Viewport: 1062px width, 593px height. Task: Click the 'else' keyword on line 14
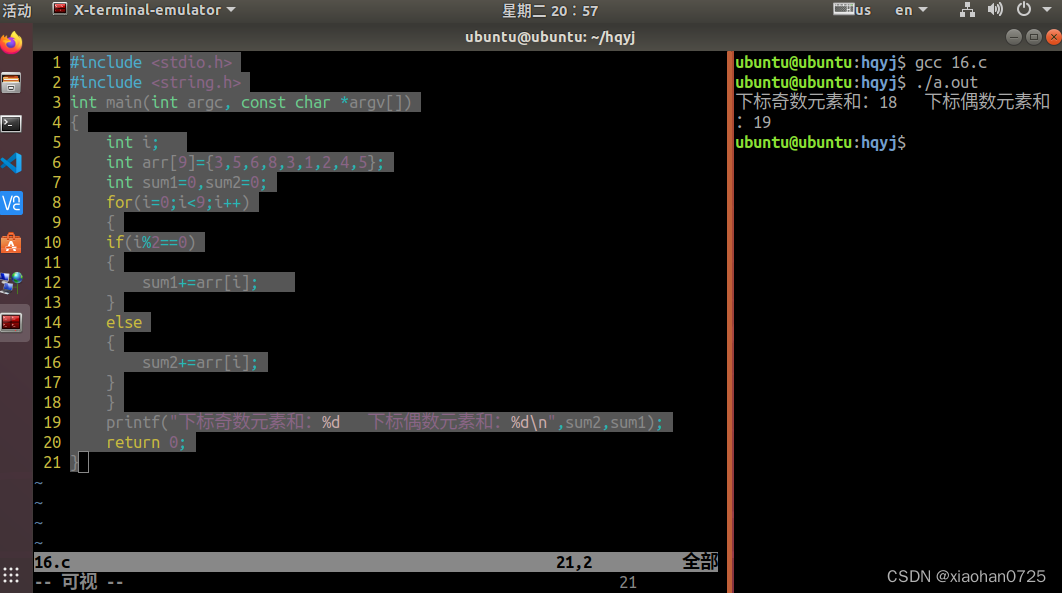pyautogui.click(x=124, y=322)
